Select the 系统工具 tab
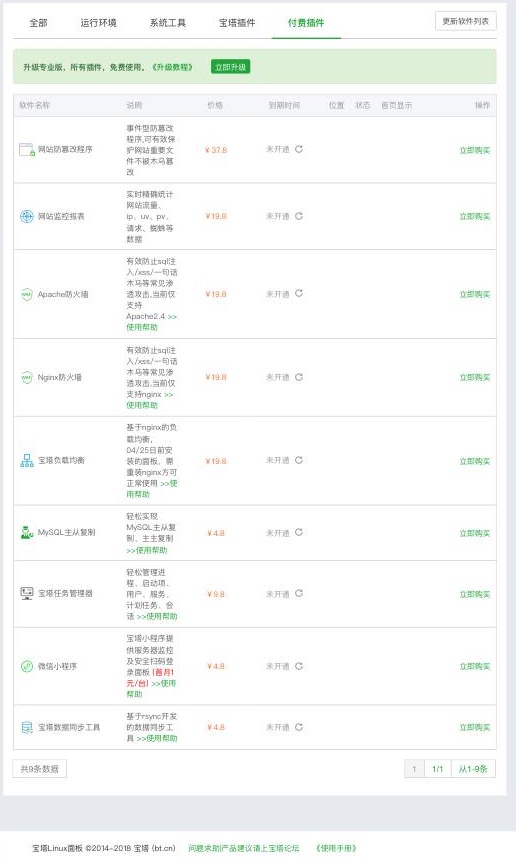This screenshot has width=516, height=864. tap(168, 23)
